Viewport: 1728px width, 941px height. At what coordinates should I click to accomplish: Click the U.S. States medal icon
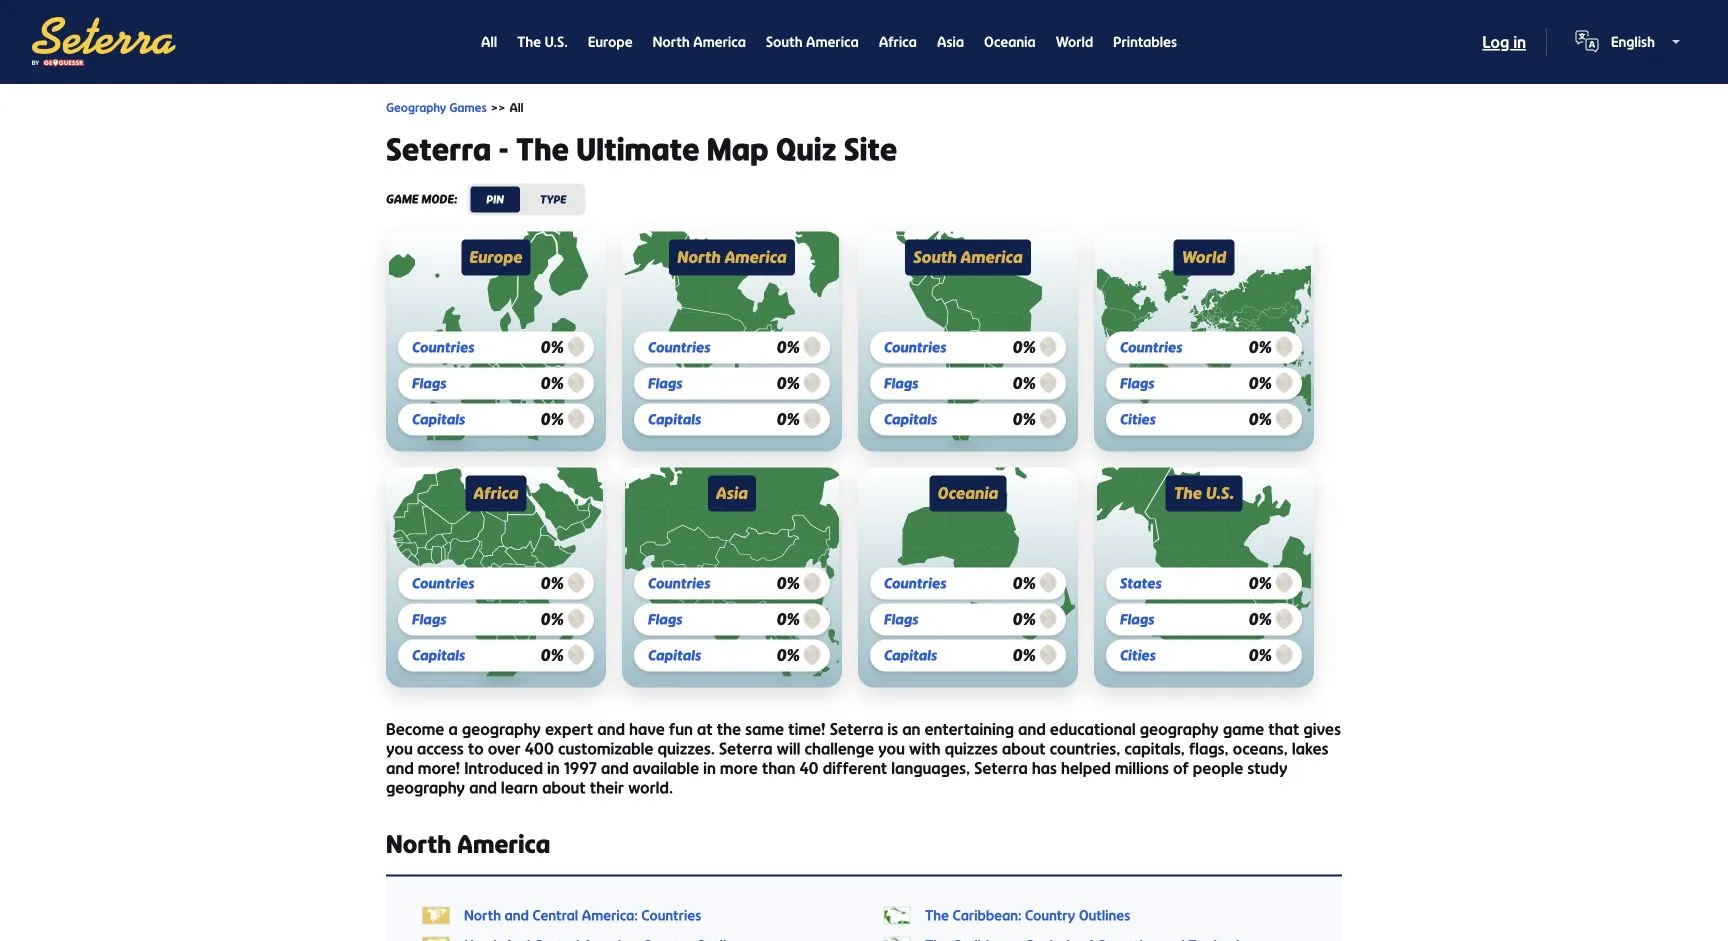click(x=1284, y=583)
